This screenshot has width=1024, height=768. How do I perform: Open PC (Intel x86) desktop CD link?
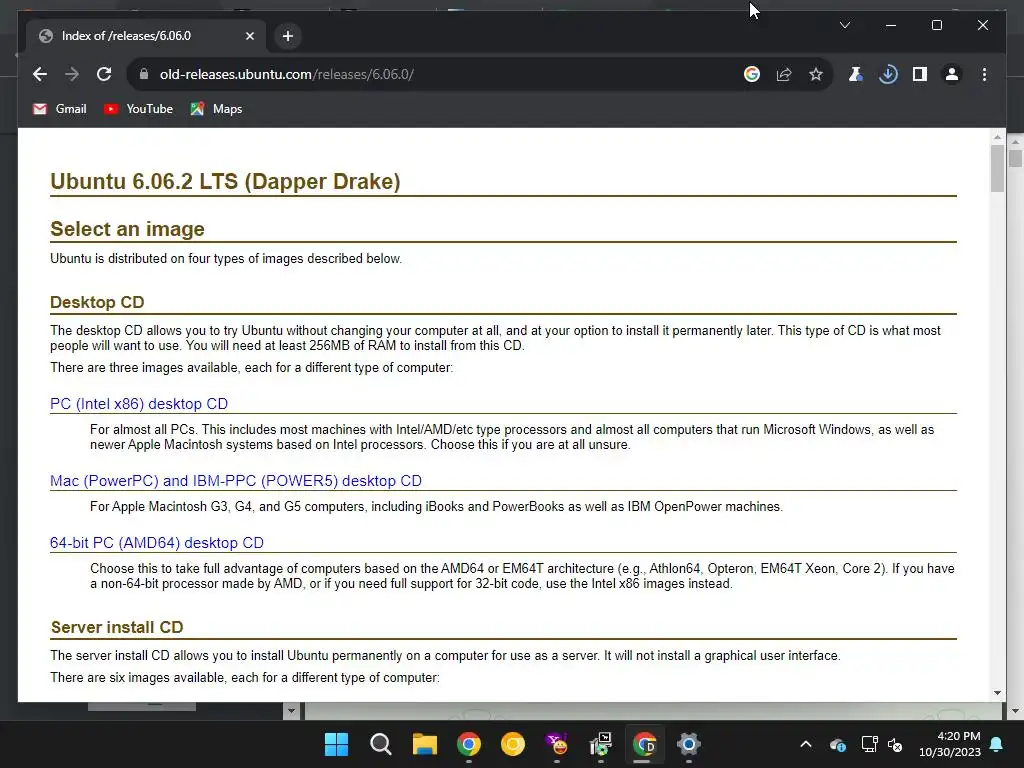click(139, 404)
